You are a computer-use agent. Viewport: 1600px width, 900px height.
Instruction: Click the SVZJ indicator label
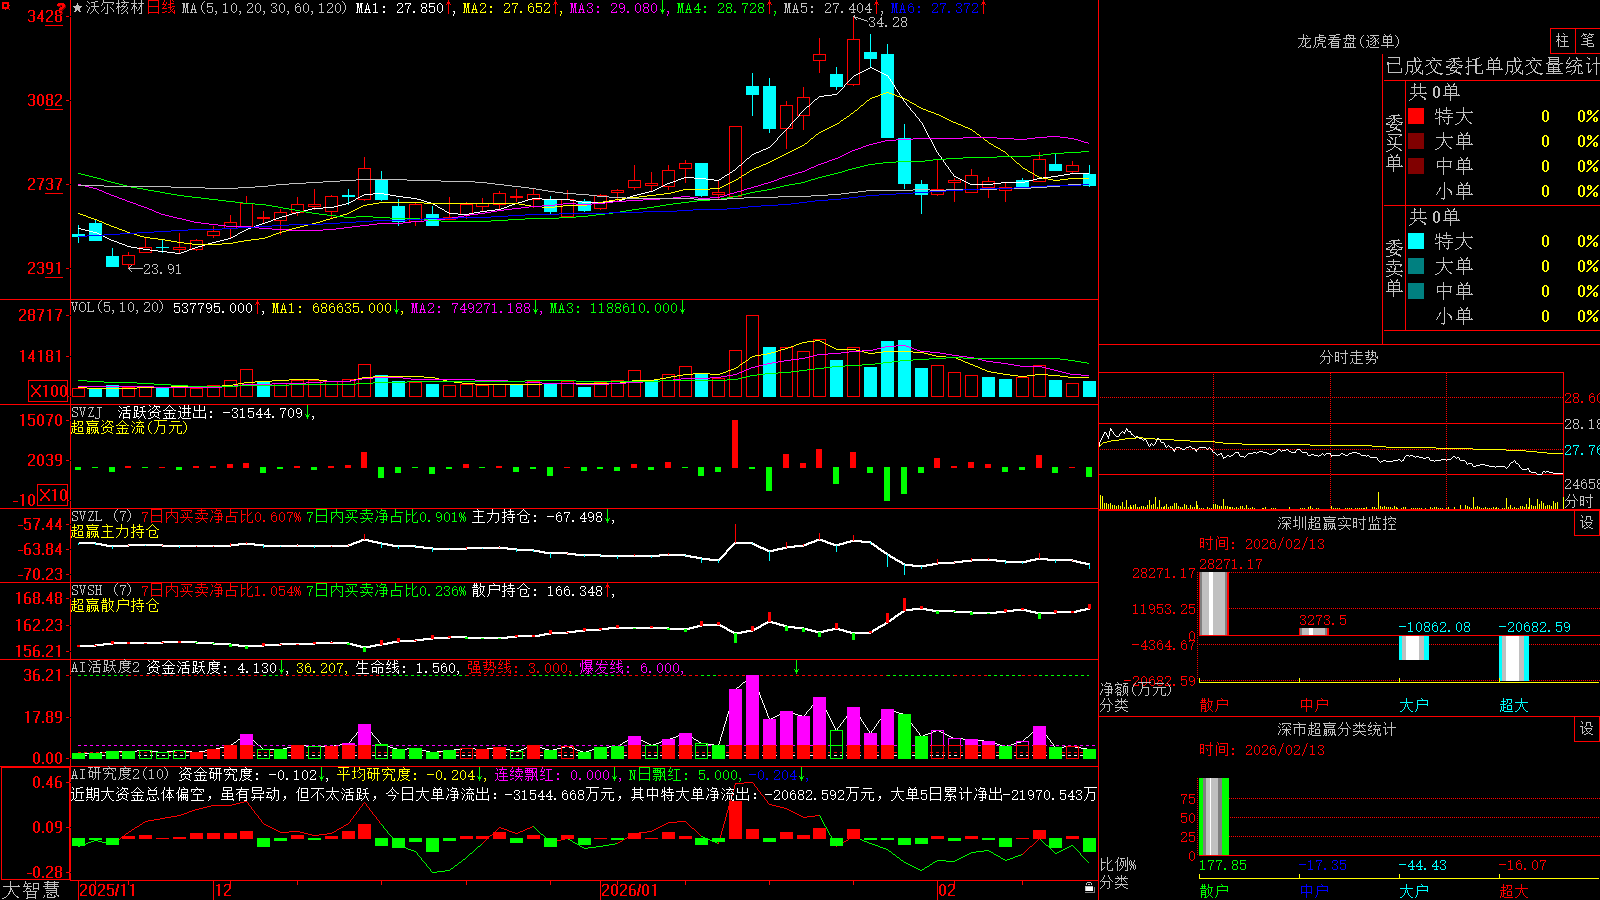87,412
